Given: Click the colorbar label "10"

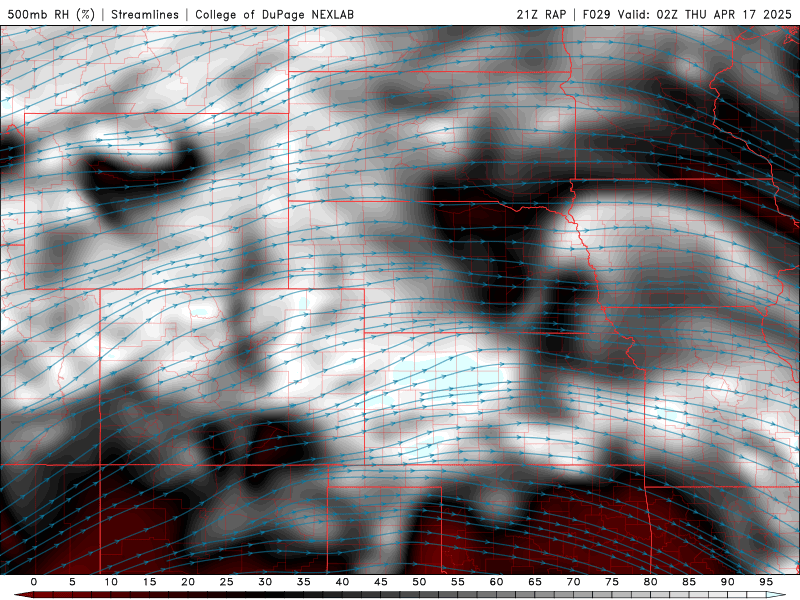Looking at the screenshot, I should (111, 582).
